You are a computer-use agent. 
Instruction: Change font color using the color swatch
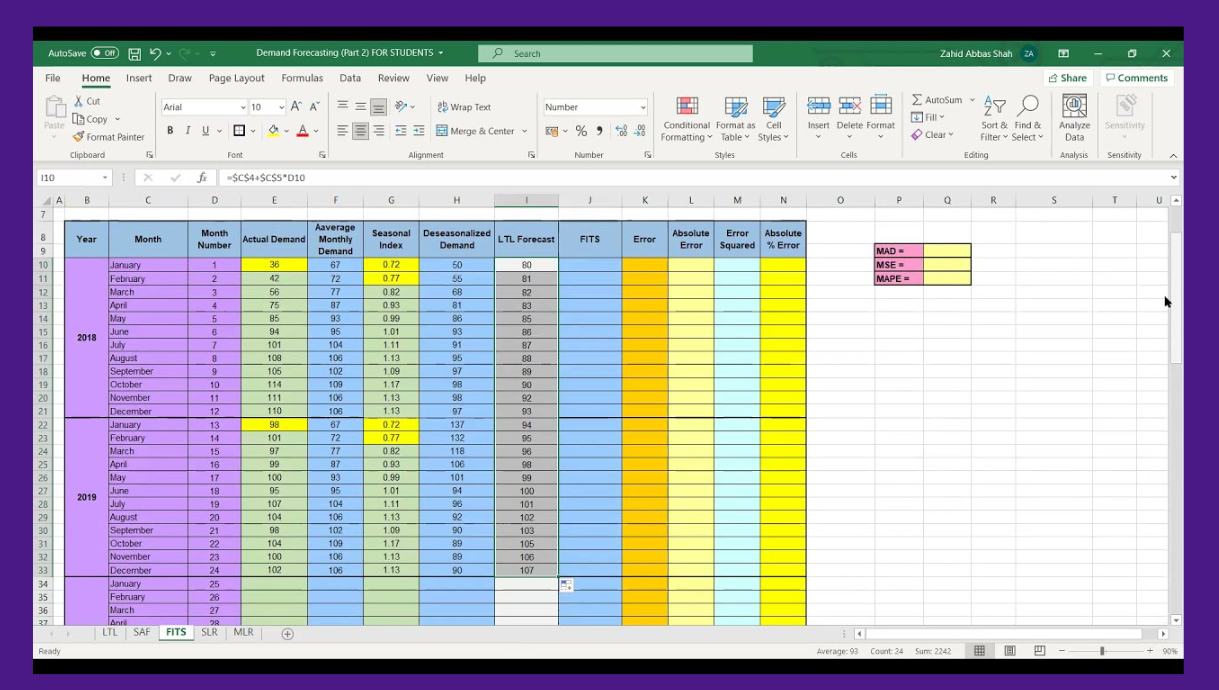pyautogui.click(x=305, y=131)
